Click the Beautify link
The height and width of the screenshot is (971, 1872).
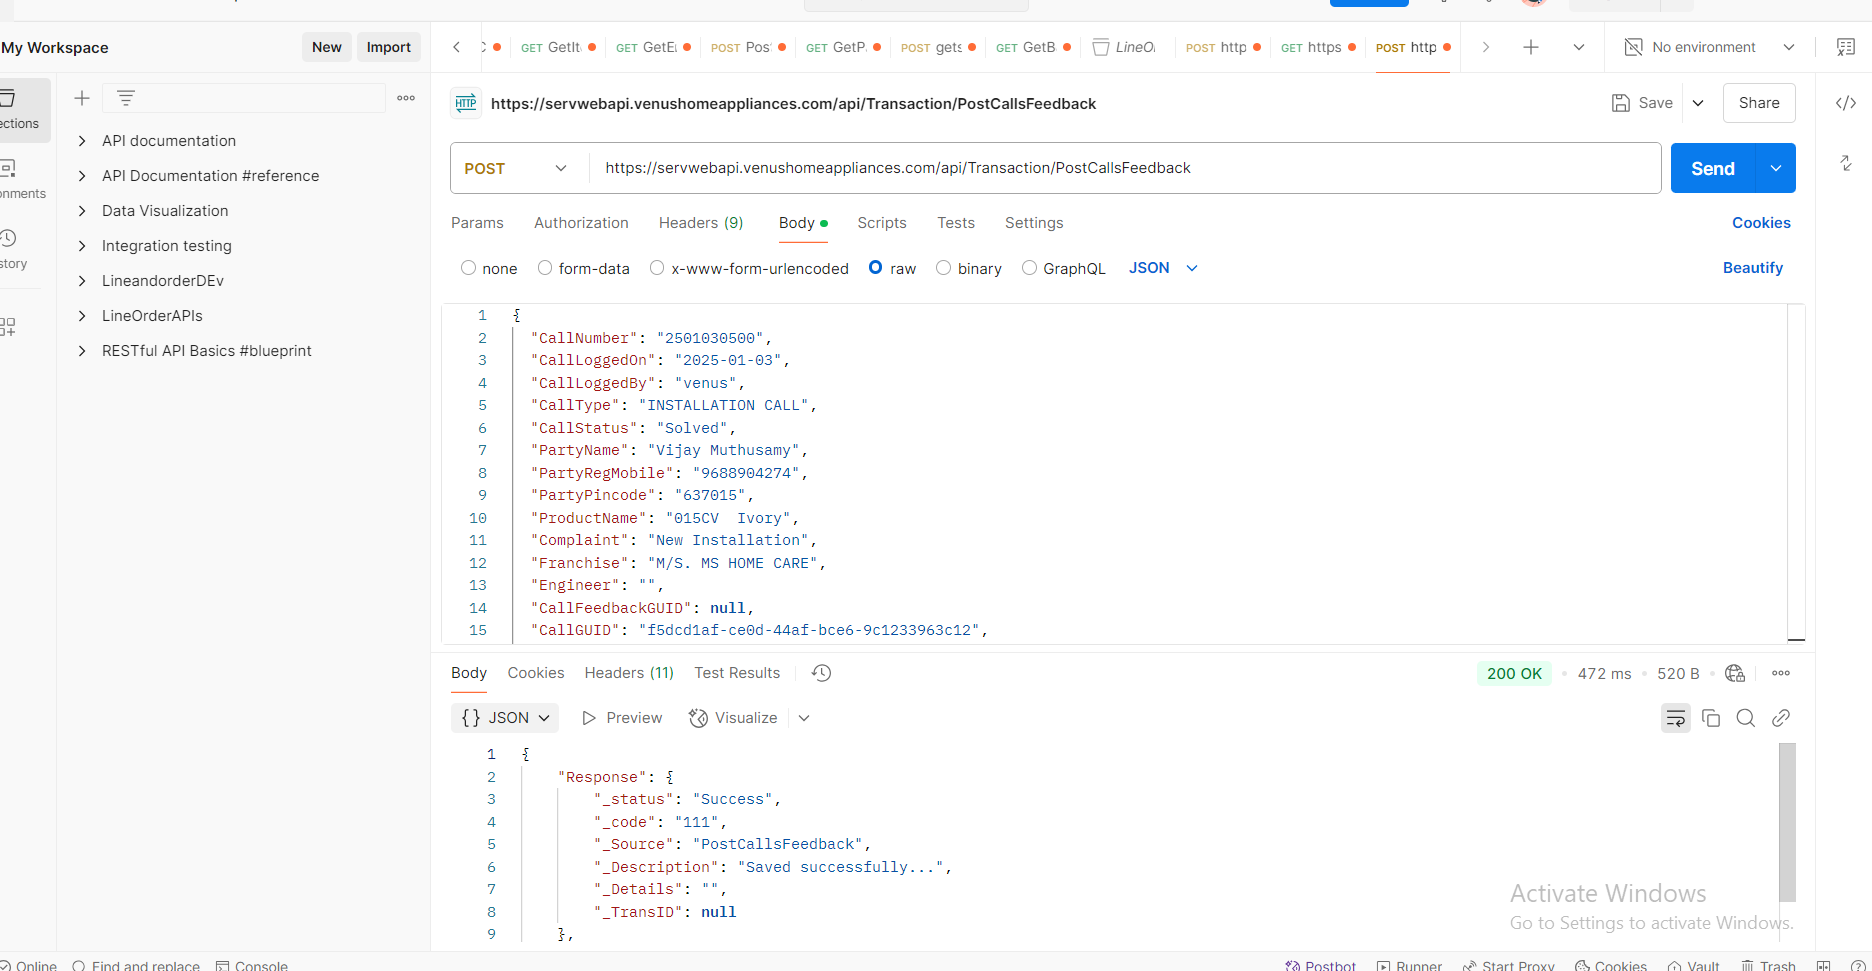1752,268
